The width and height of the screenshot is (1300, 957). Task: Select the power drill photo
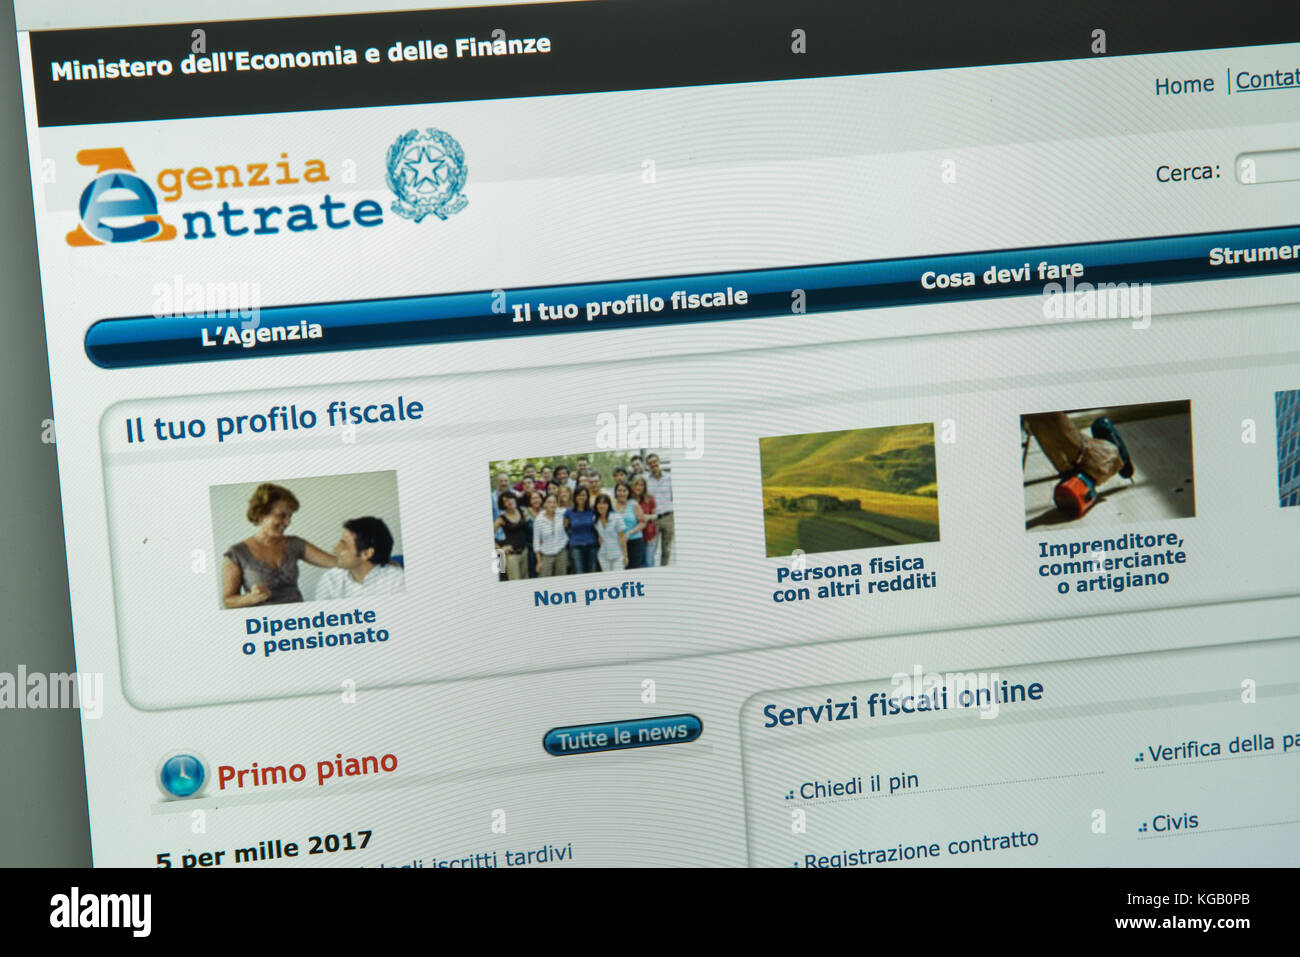click(x=1108, y=464)
